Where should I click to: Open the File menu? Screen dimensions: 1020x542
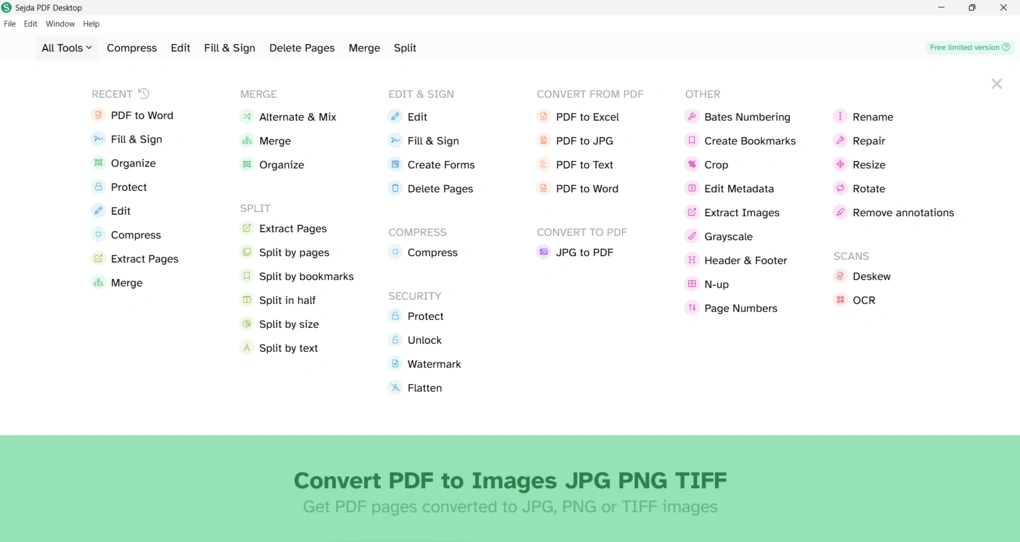pyautogui.click(x=10, y=23)
